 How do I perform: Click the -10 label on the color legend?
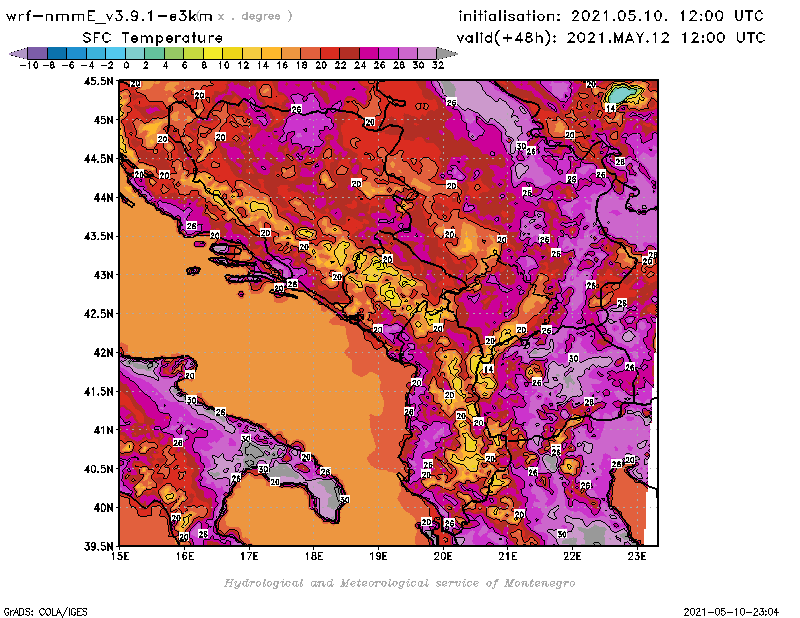coord(29,65)
